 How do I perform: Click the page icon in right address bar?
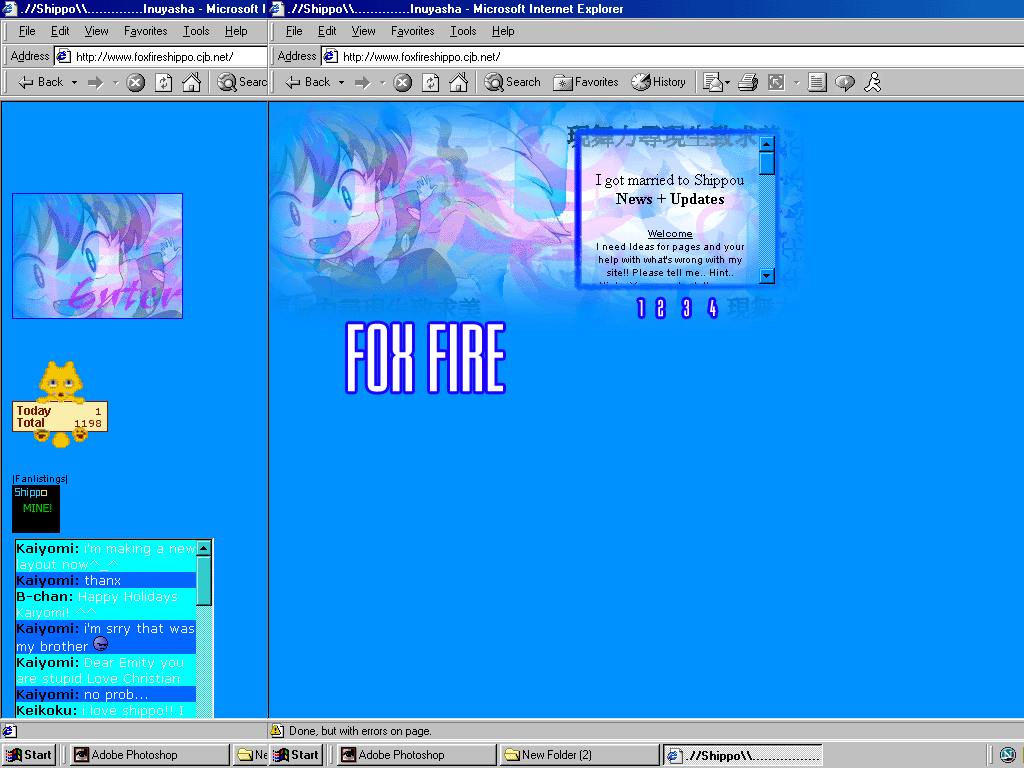click(331, 56)
